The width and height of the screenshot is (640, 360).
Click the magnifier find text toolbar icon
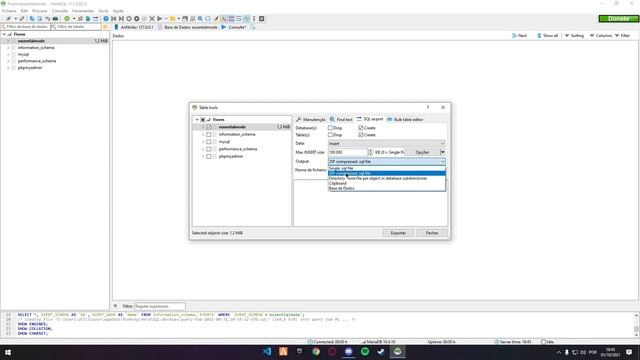tap(200, 19)
